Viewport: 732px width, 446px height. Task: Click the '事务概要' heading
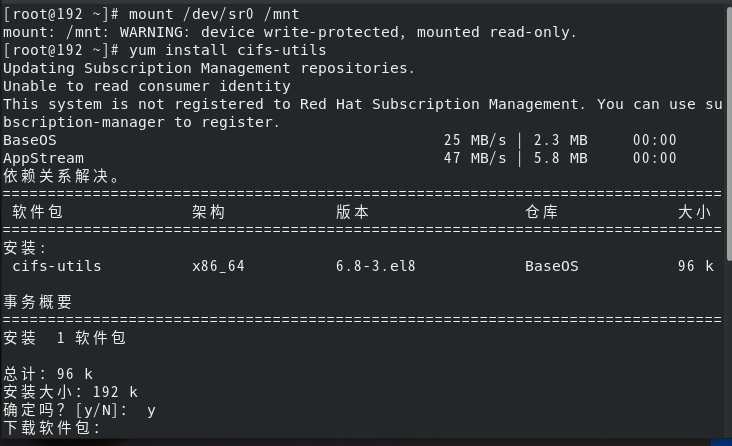click(38, 302)
